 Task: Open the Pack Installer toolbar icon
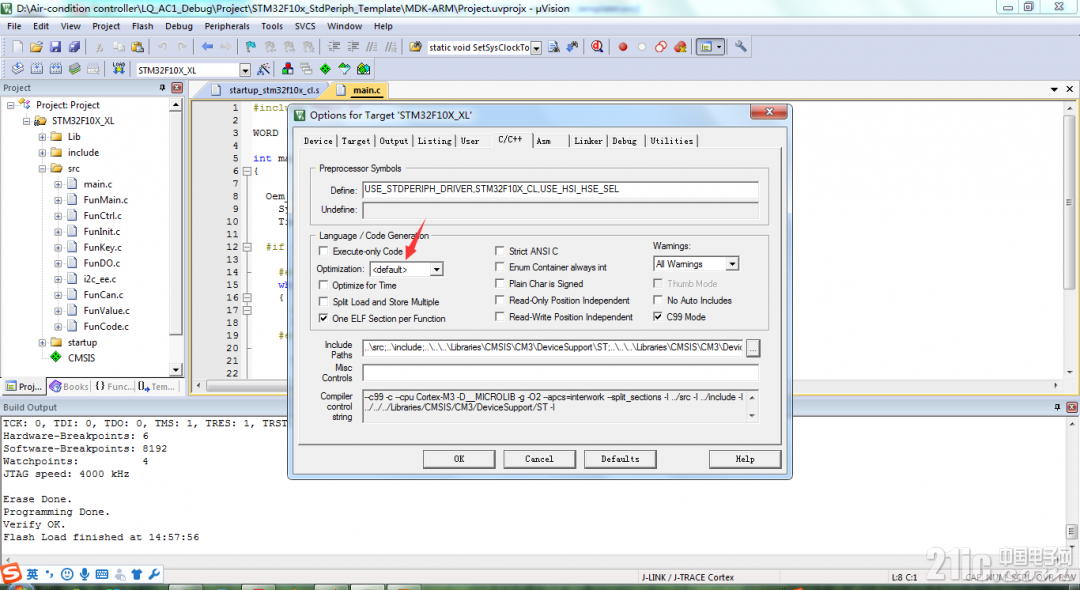(363, 69)
